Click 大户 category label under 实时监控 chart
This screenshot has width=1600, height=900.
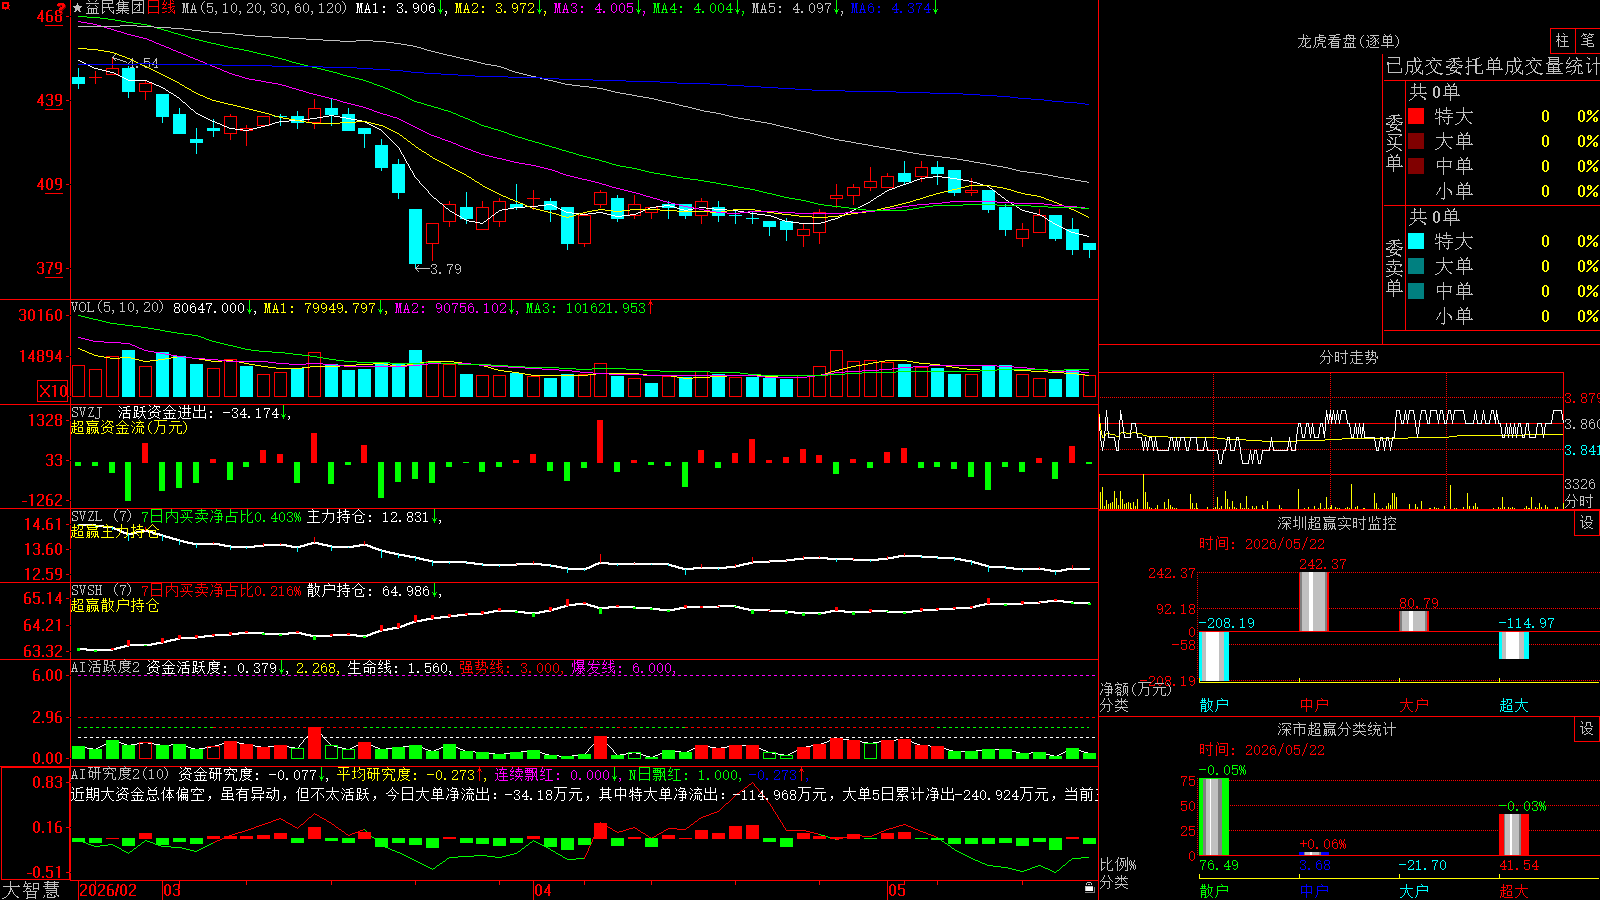click(1414, 705)
